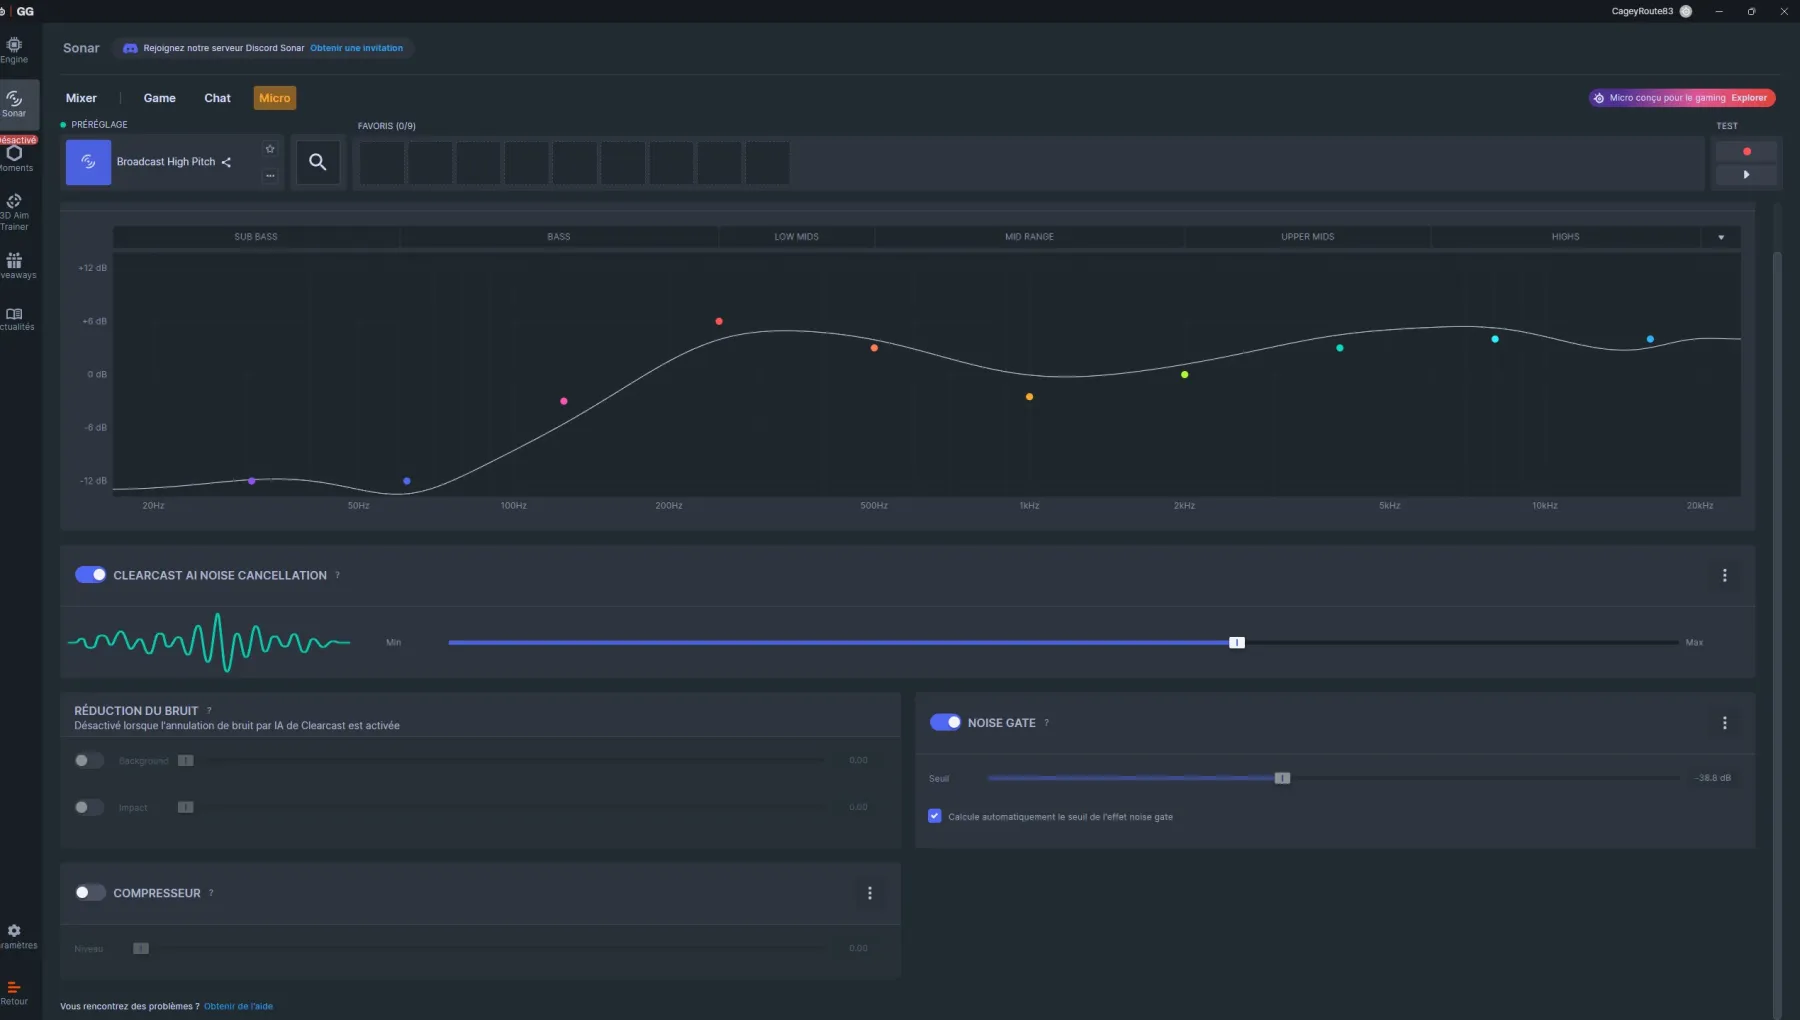The height and width of the screenshot is (1020, 1800).
Task: Switch to the Chat tab
Action: tap(217, 98)
